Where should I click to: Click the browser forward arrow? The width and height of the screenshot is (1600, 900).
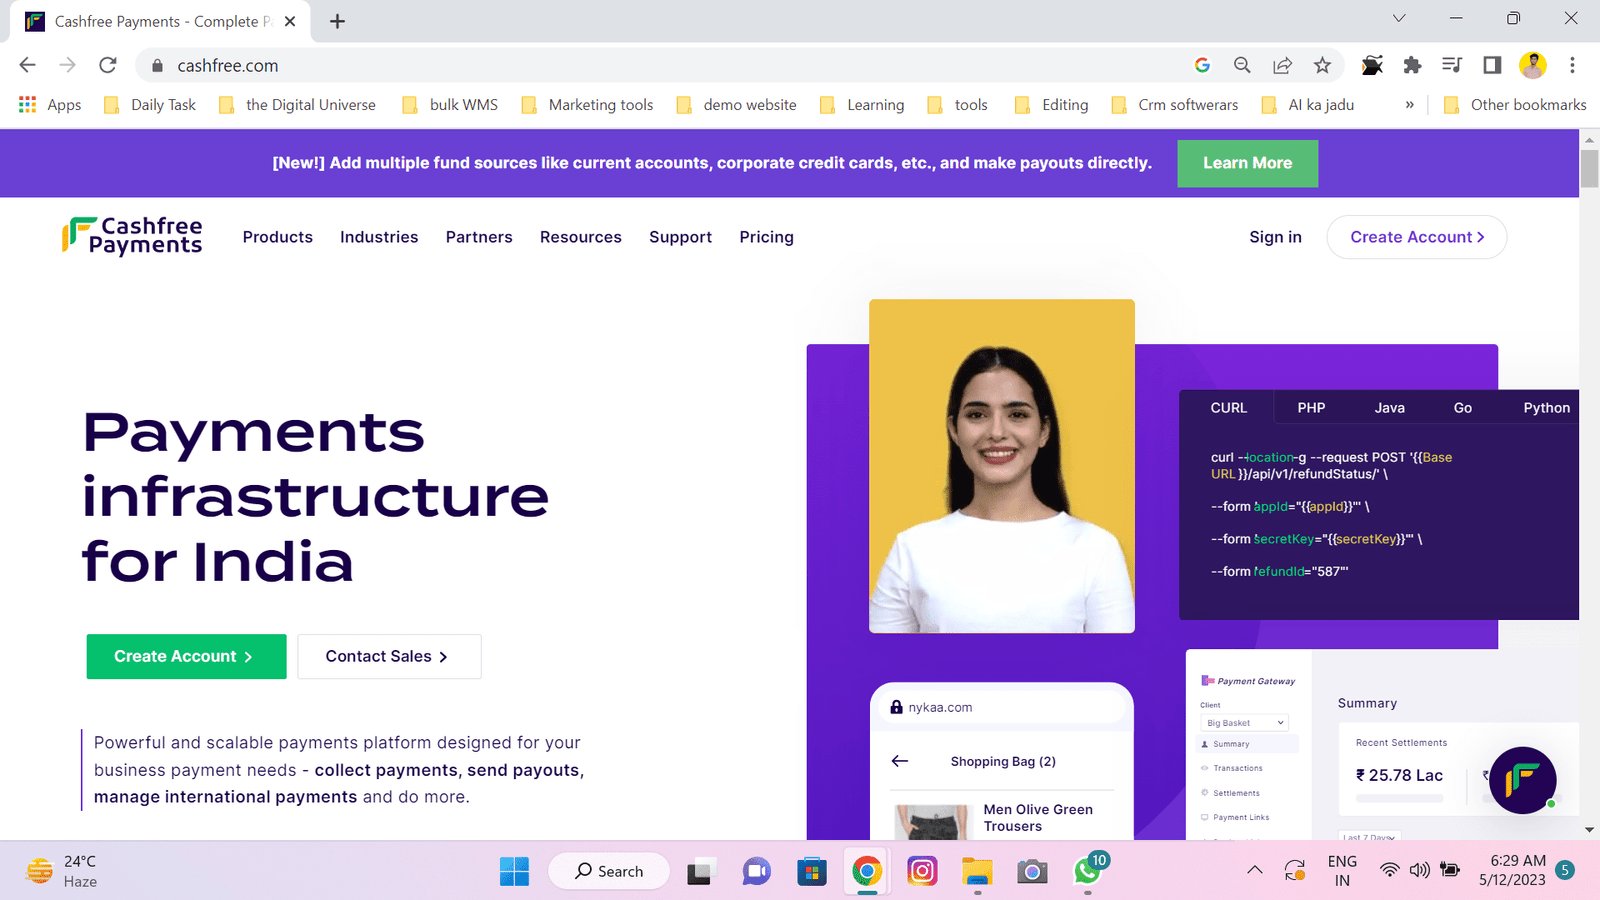(x=67, y=65)
